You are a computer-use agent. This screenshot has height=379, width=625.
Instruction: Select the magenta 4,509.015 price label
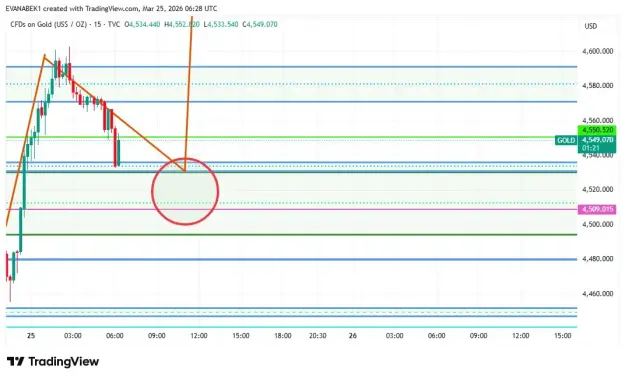coord(597,209)
